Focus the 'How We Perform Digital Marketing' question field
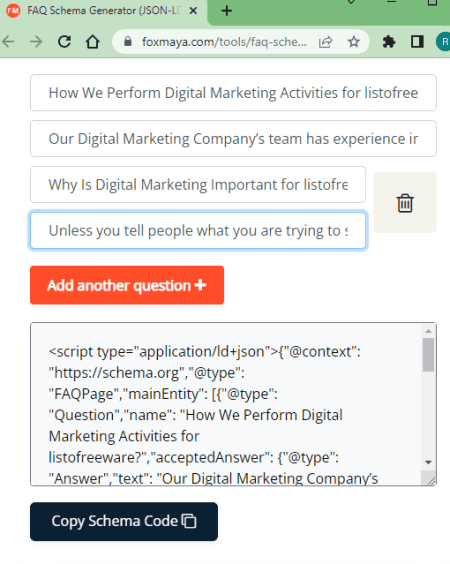Image resolution: width=450 pixels, height=564 pixels. point(233,93)
